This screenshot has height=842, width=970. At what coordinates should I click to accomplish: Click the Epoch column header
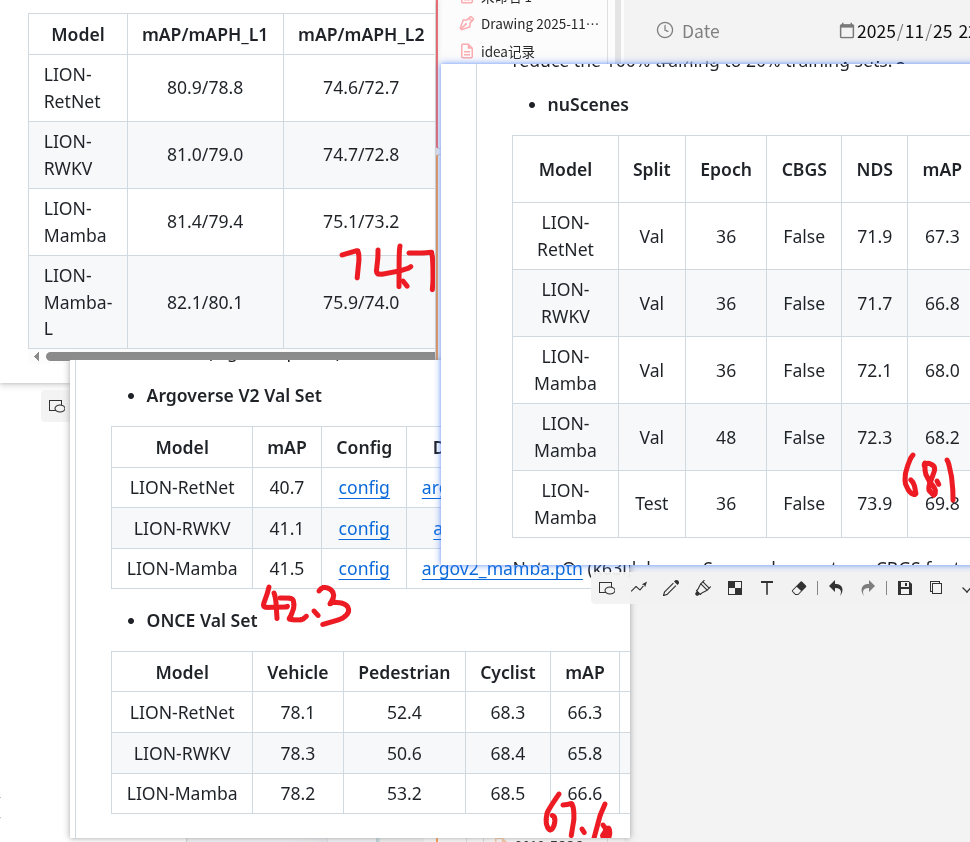tap(726, 170)
